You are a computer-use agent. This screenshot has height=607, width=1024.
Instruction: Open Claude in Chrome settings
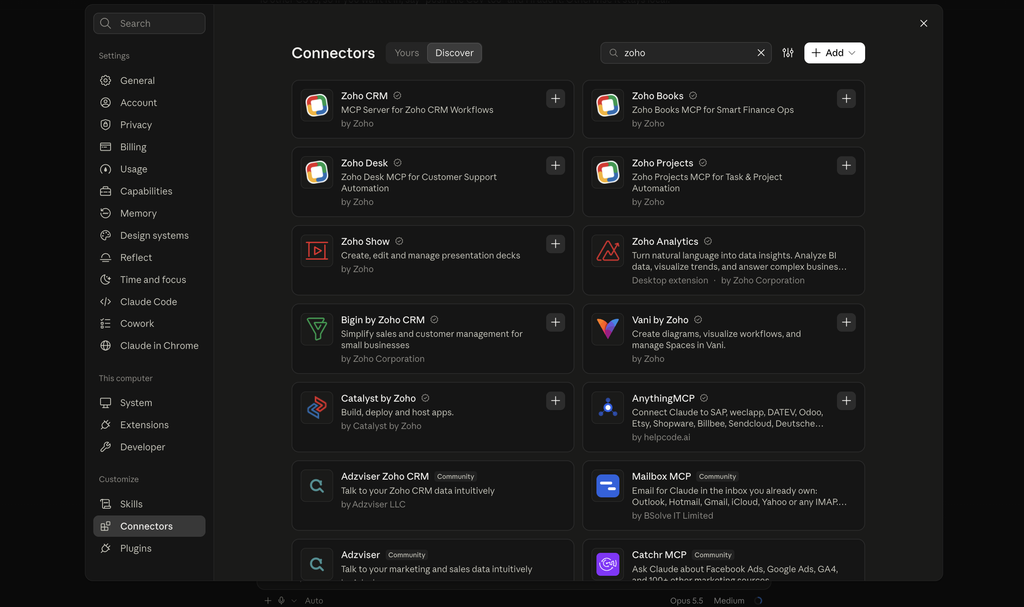coord(149,346)
